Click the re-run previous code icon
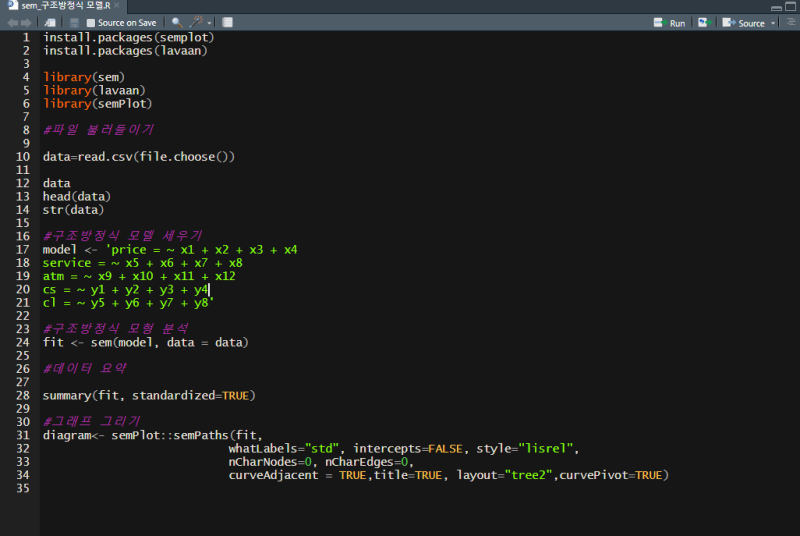This screenshot has height=536, width=800. pos(703,22)
